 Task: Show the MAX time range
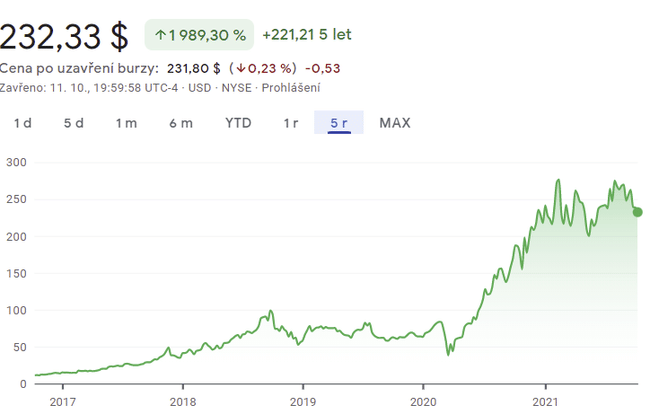click(x=395, y=123)
